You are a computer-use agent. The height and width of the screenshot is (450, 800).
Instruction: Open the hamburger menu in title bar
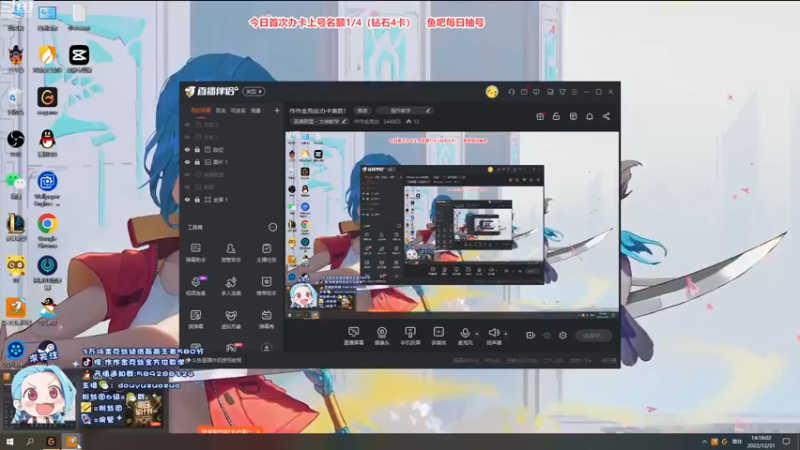pyautogui.click(x=574, y=92)
